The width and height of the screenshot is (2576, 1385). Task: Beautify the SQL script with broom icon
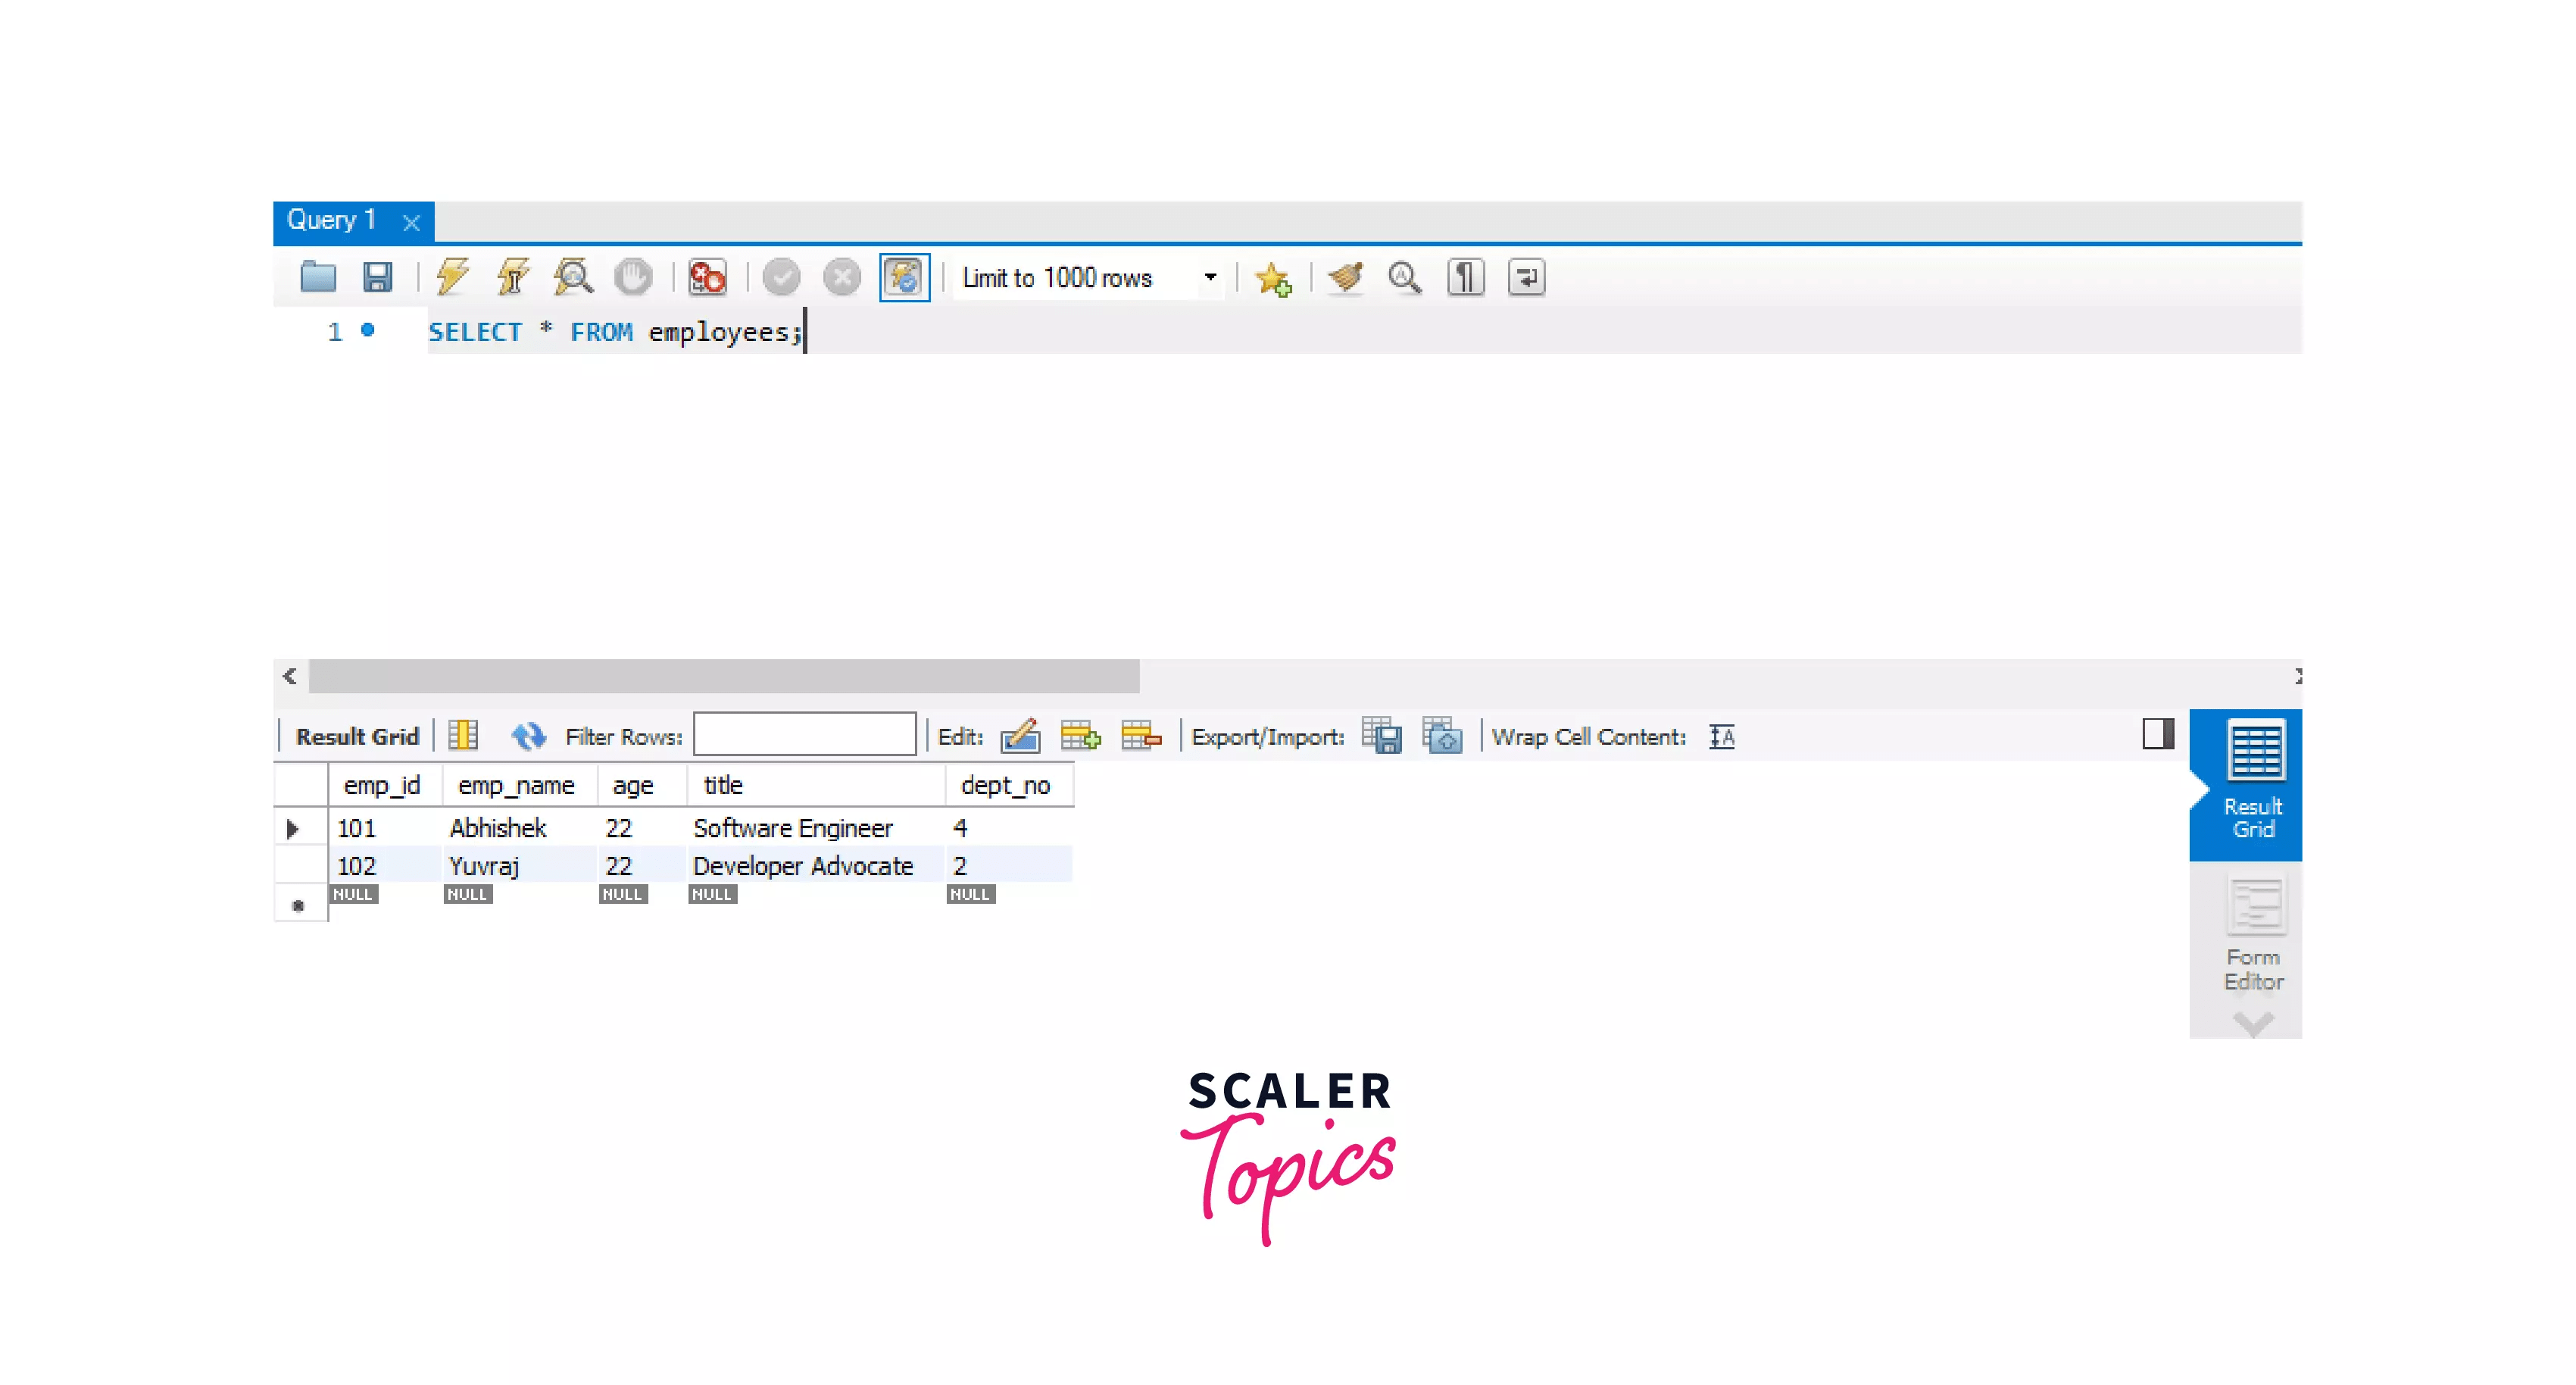pos(1345,277)
